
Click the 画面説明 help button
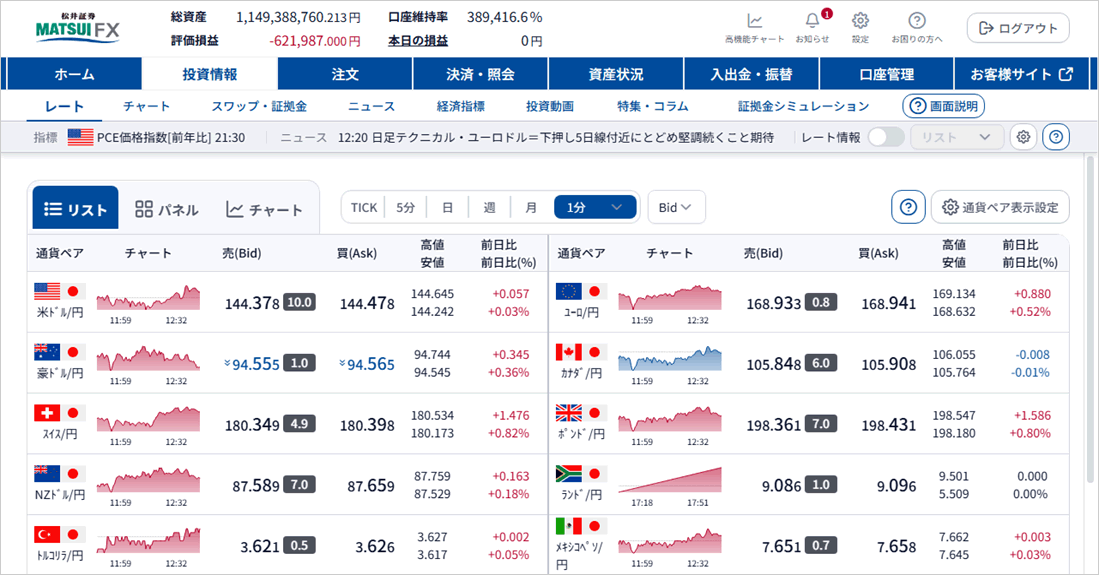click(944, 107)
